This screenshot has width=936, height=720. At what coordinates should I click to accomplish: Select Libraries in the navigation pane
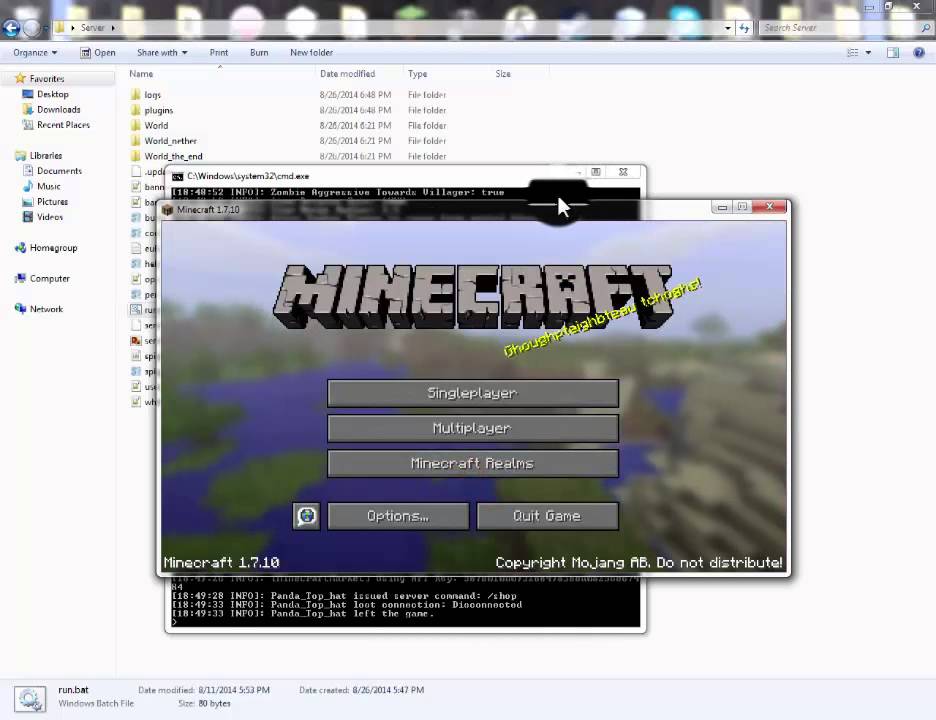pos(46,156)
